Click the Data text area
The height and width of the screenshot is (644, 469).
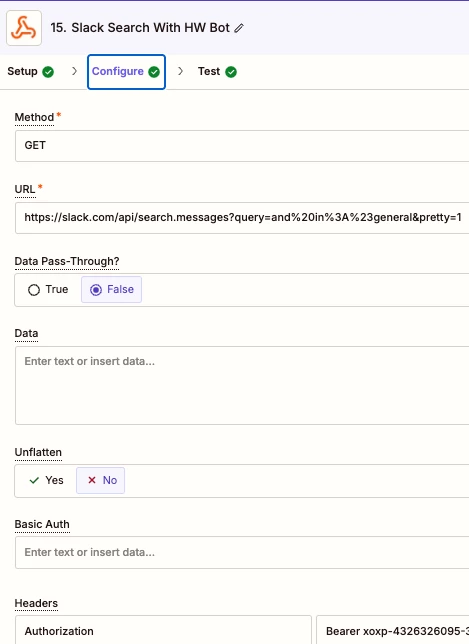(242, 385)
